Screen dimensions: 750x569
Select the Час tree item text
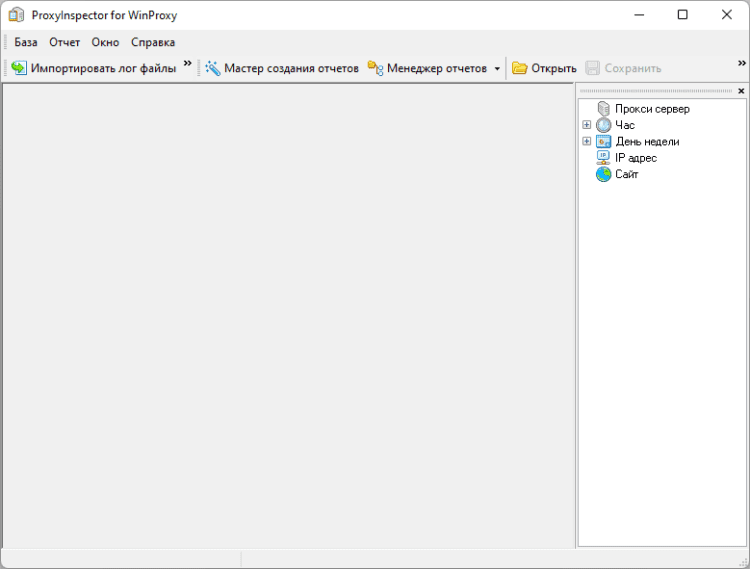(x=625, y=125)
